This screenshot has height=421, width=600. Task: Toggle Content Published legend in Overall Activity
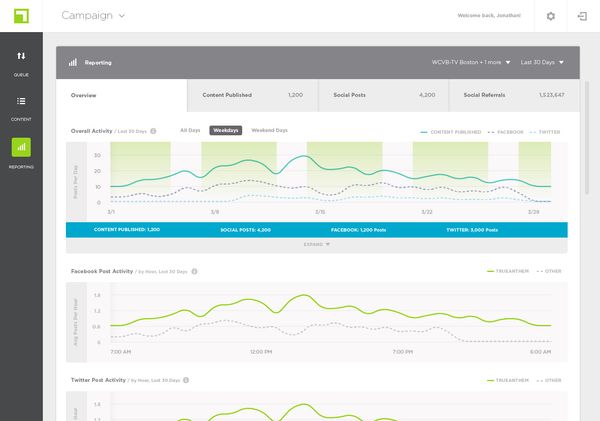tap(450, 132)
